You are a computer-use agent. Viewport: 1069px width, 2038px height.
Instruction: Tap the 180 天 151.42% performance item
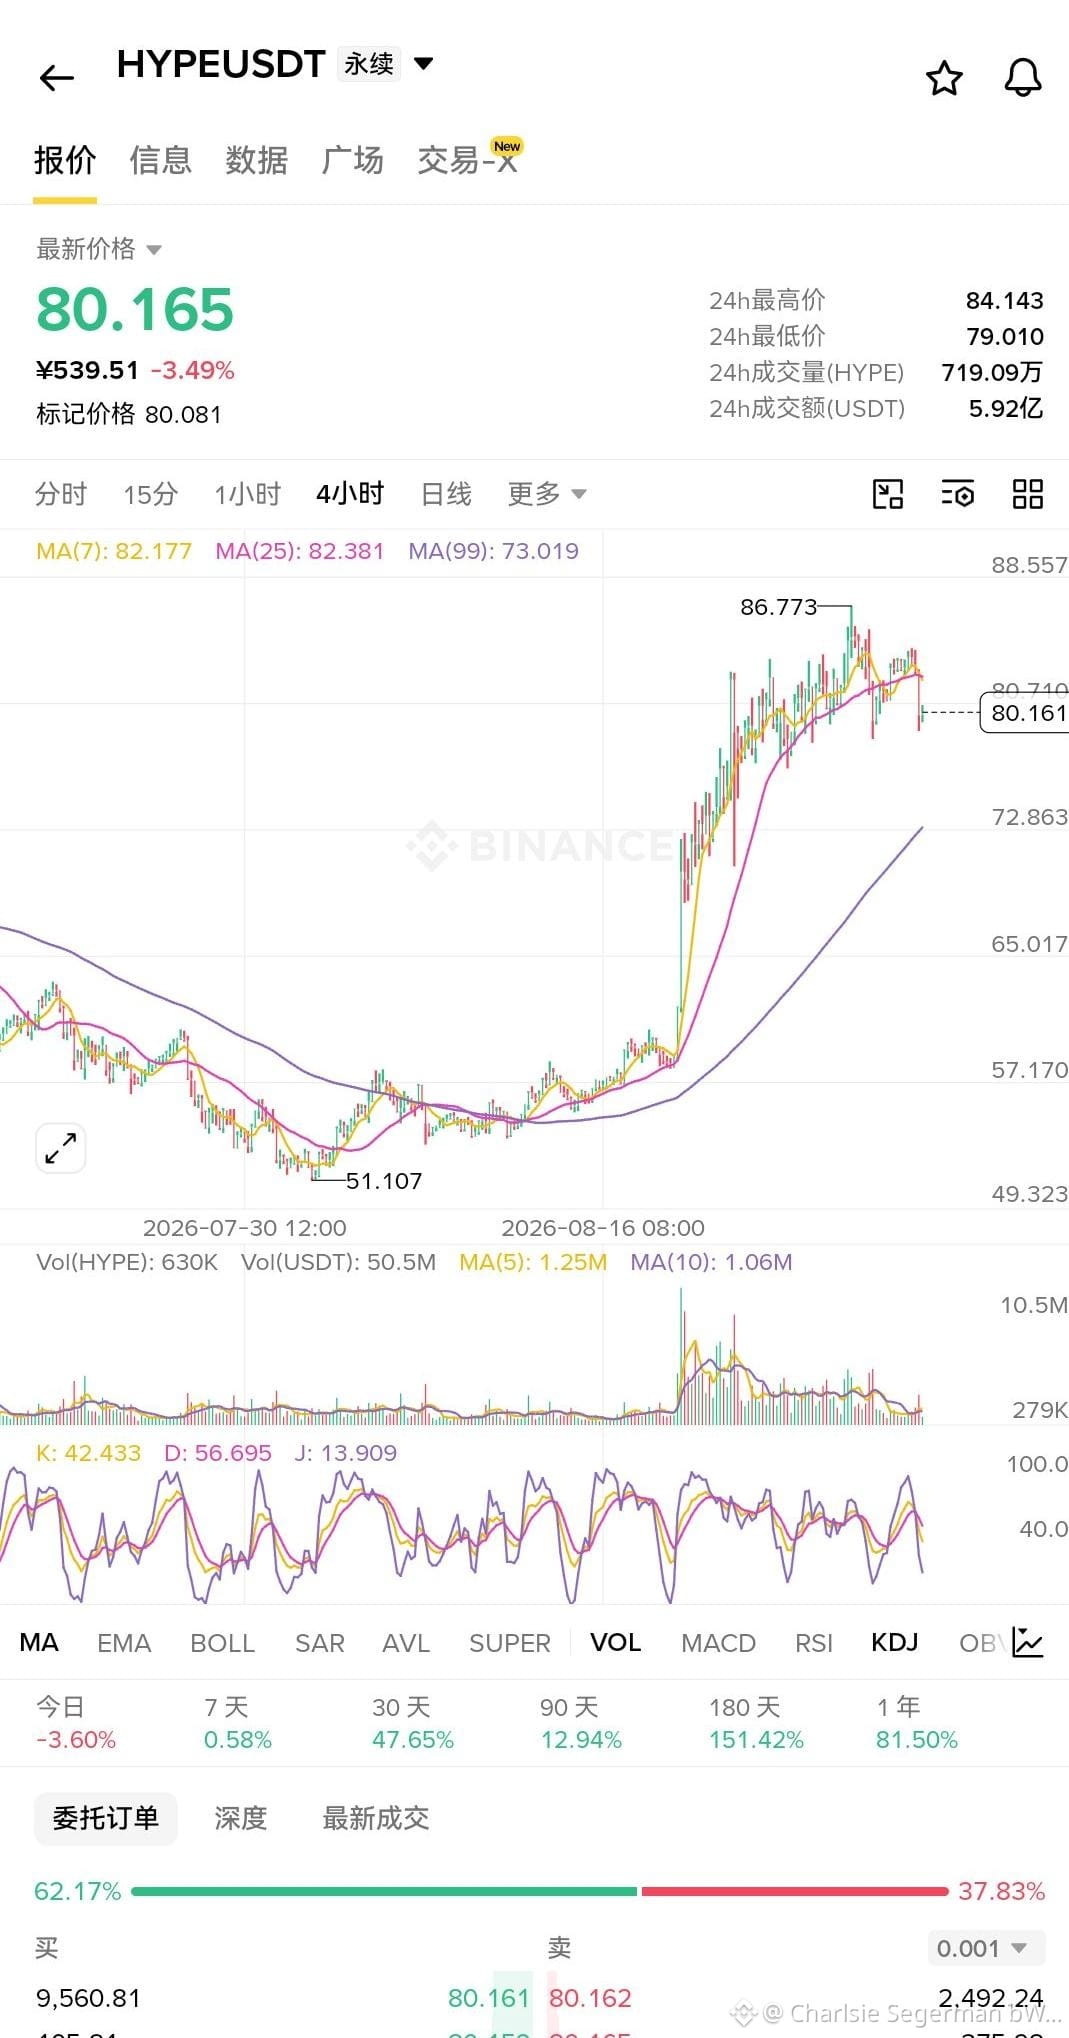coord(756,1723)
